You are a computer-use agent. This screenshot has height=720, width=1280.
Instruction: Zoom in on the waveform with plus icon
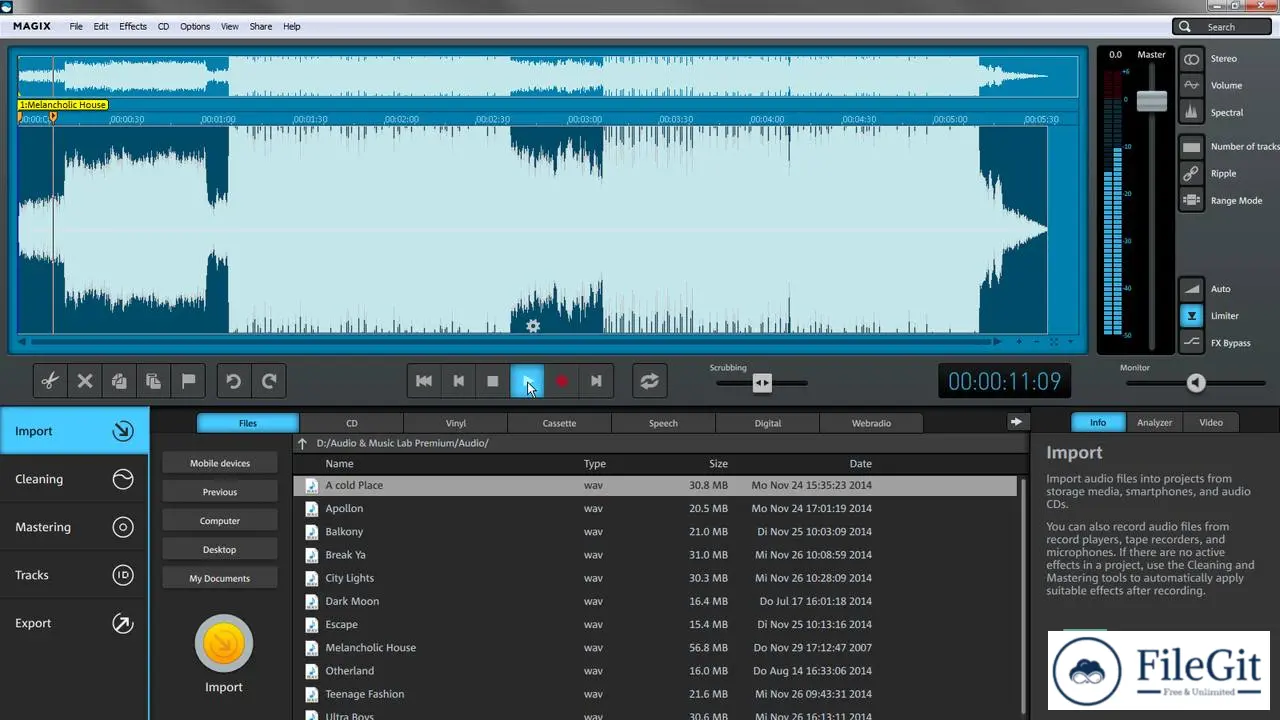(1020, 342)
